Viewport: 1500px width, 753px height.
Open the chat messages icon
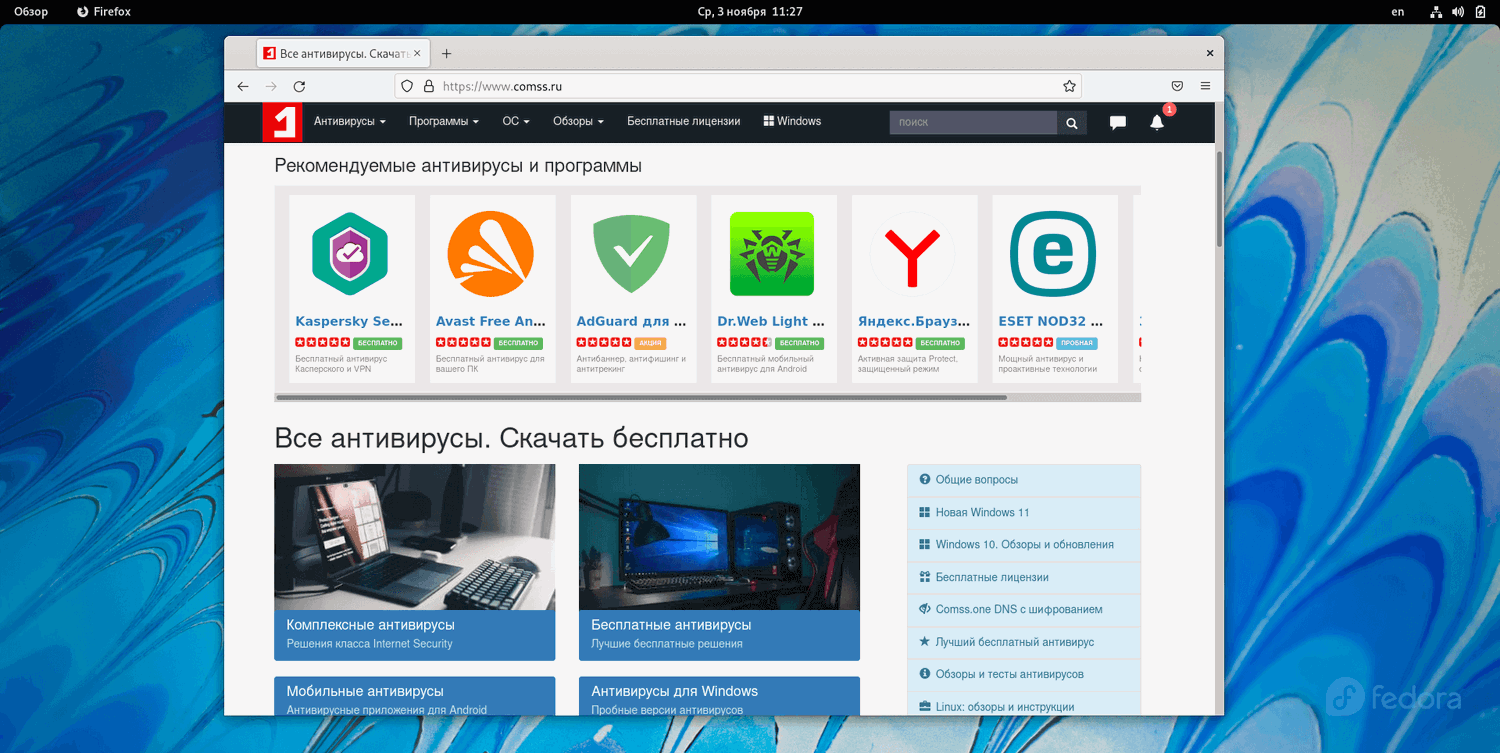[1118, 123]
